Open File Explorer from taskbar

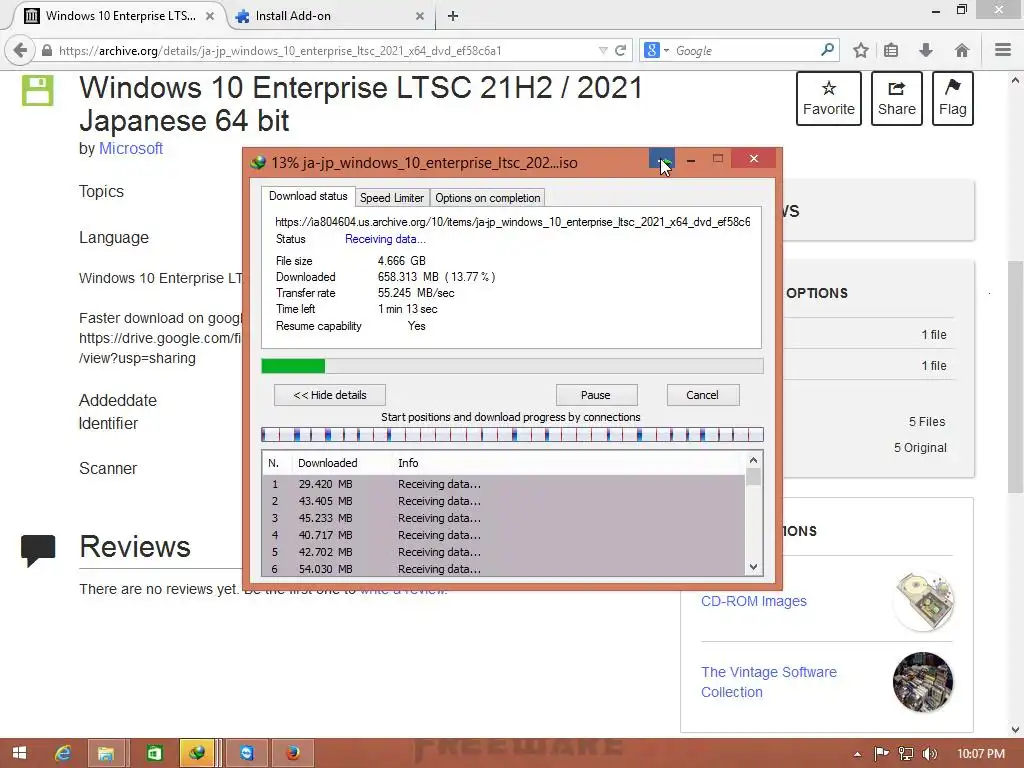coord(106,753)
